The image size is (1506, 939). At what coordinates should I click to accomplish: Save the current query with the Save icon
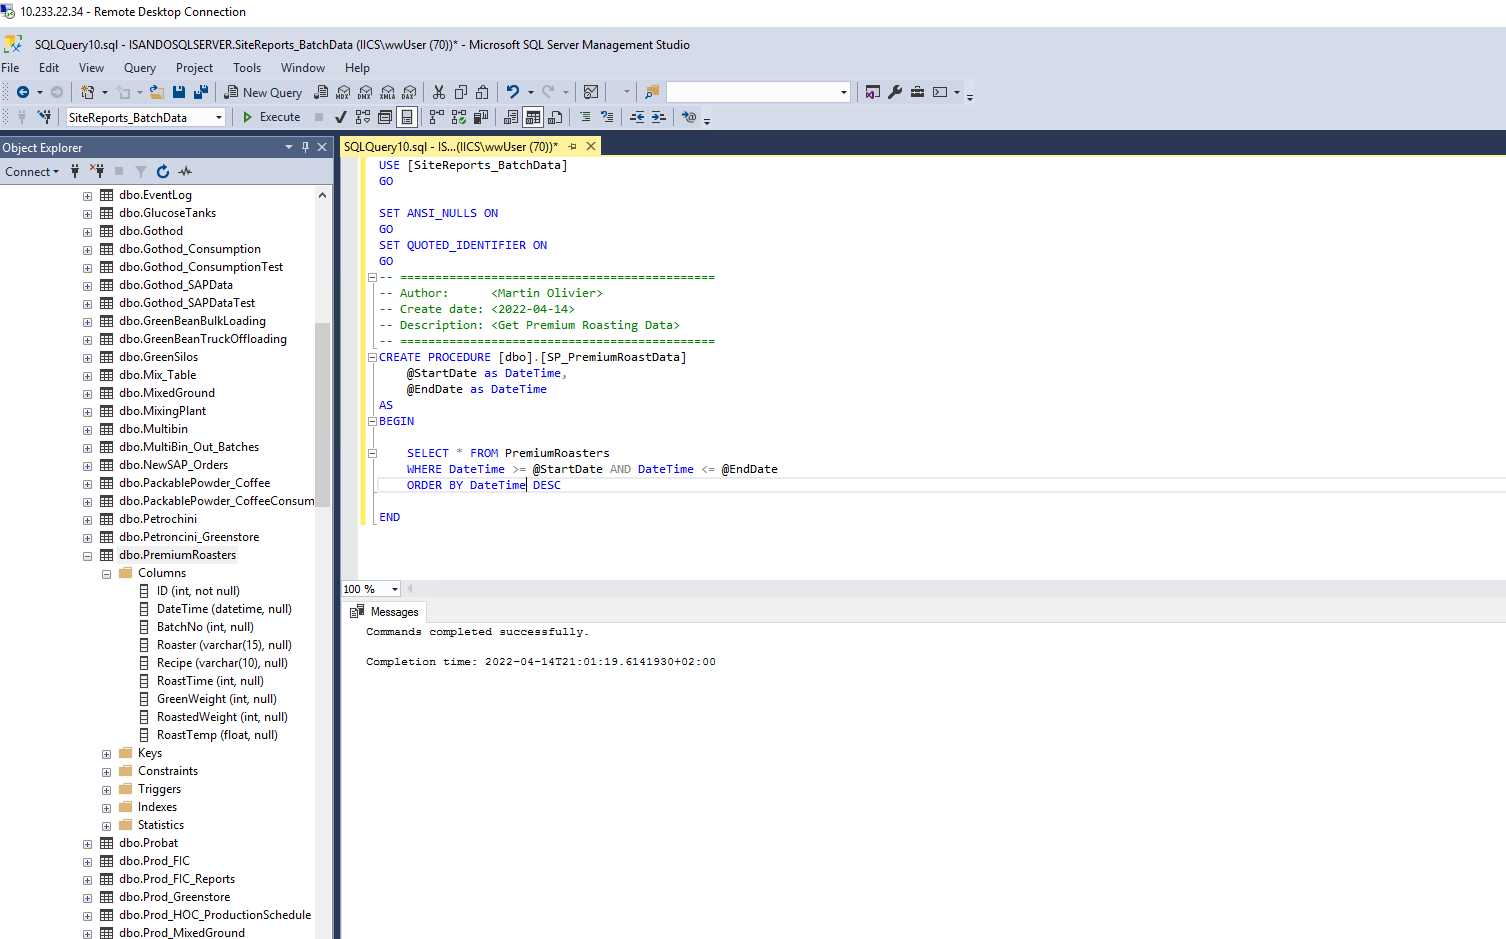tap(179, 92)
